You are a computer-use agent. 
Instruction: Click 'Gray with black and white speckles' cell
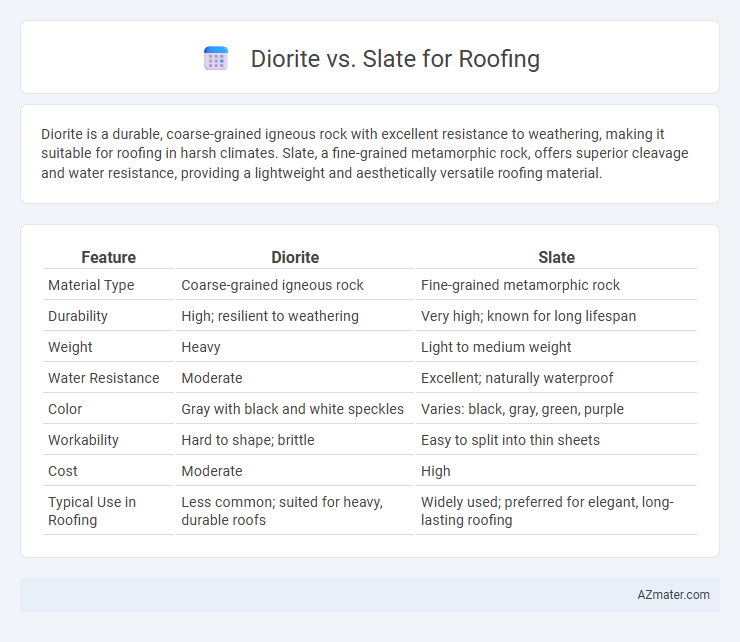295,409
